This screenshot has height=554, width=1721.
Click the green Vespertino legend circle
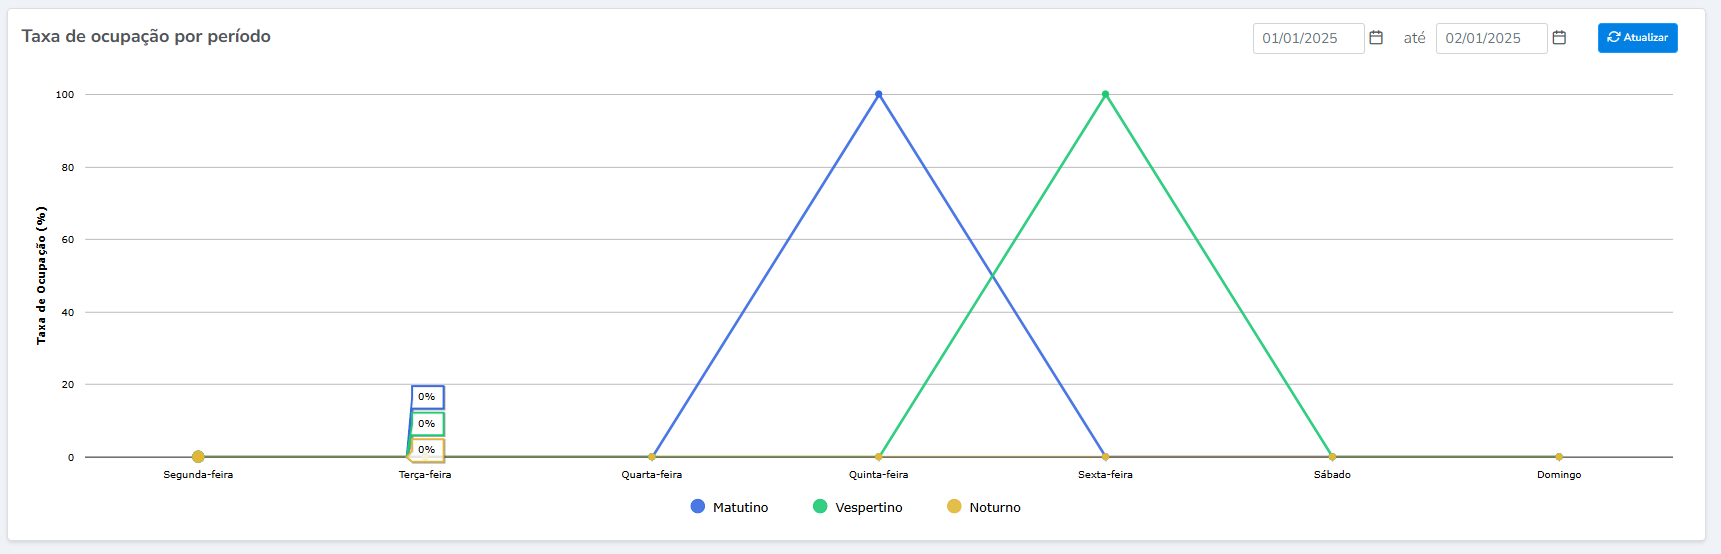click(820, 507)
